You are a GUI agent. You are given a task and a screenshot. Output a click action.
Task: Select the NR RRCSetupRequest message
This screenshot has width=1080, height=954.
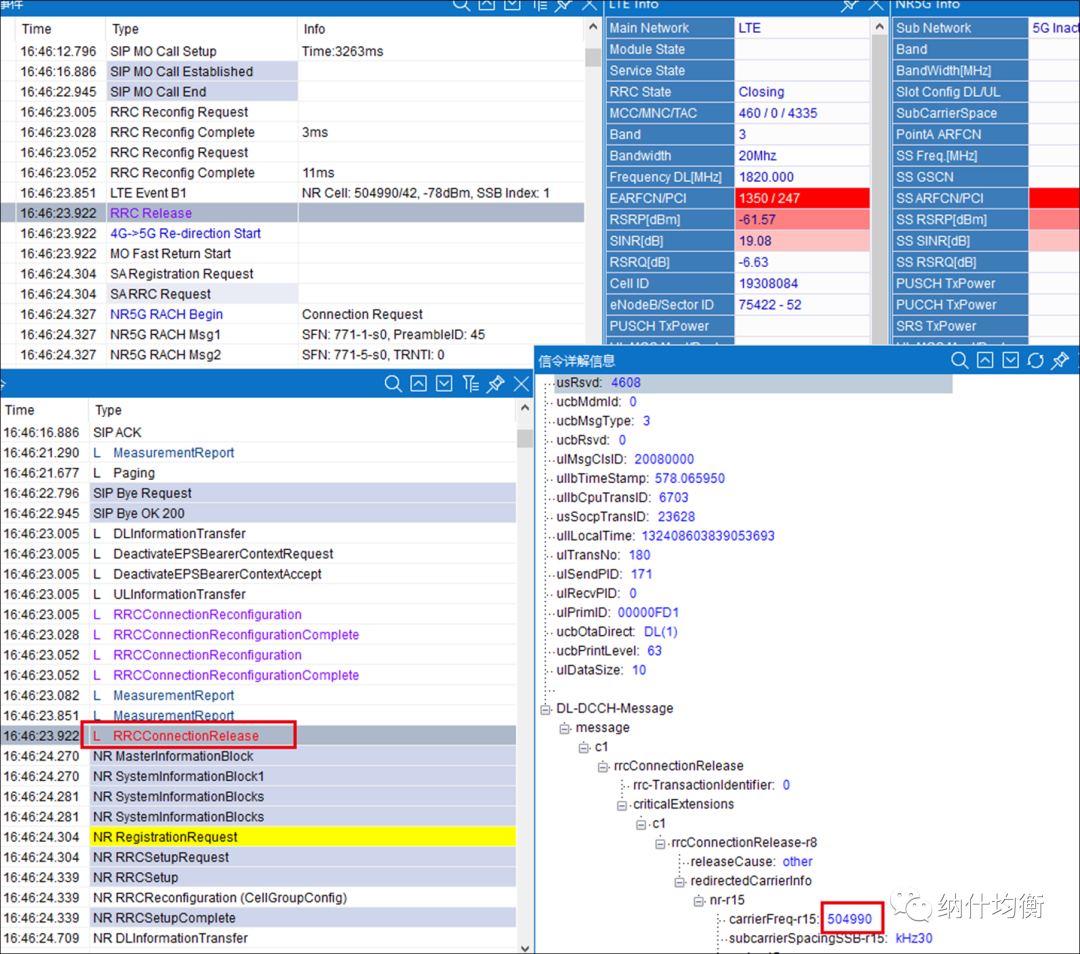(258, 857)
